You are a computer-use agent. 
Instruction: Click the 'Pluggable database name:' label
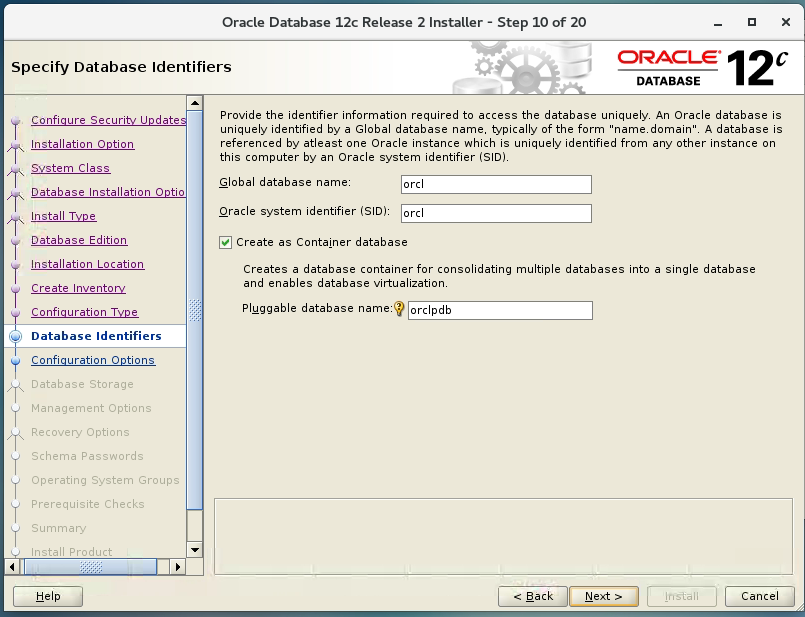point(317,308)
